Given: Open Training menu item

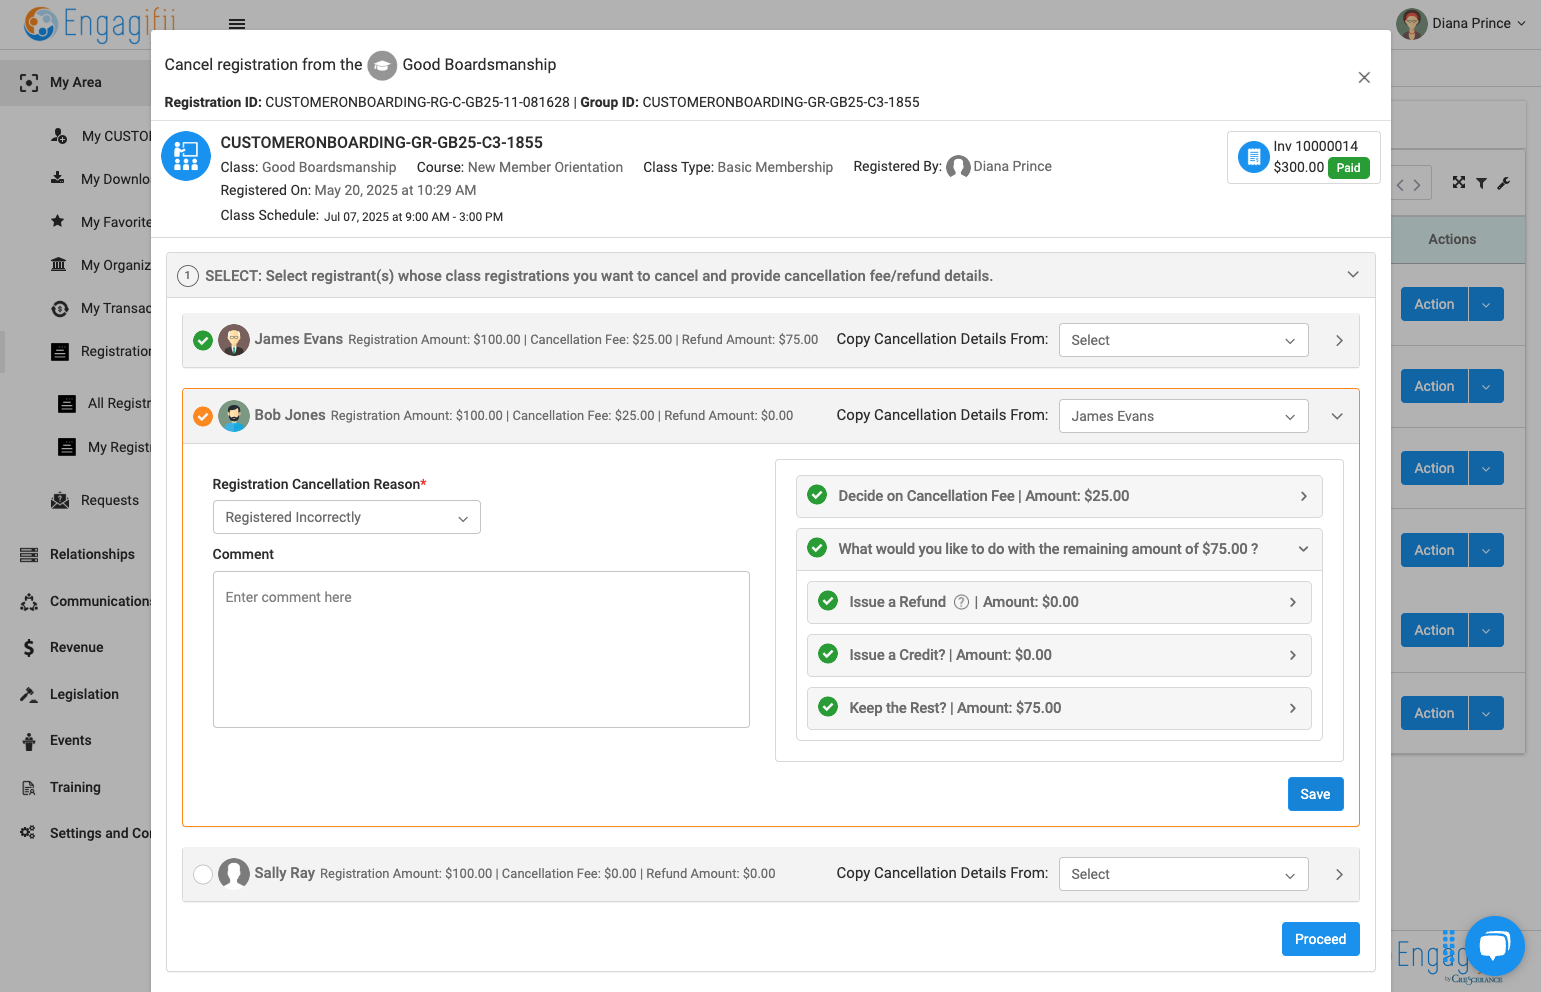Looking at the screenshot, I should click(x=75, y=787).
